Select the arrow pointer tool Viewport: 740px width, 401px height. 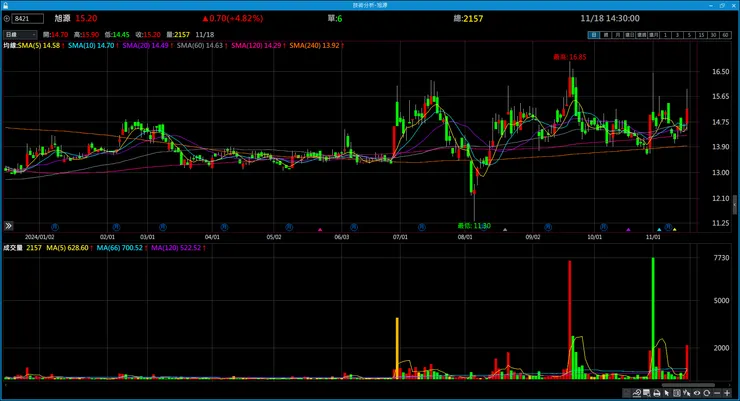[x=666, y=393]
